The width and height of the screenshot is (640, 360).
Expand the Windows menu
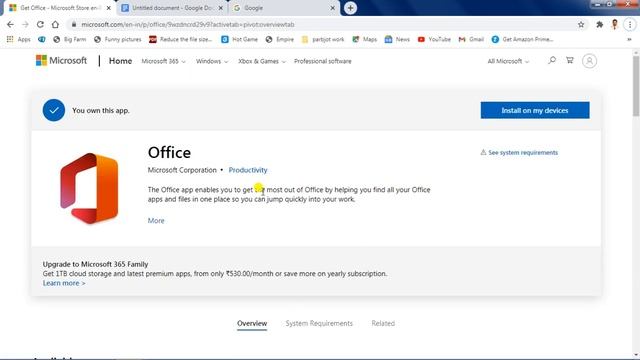pyautogui.click(x=212, y=61)
